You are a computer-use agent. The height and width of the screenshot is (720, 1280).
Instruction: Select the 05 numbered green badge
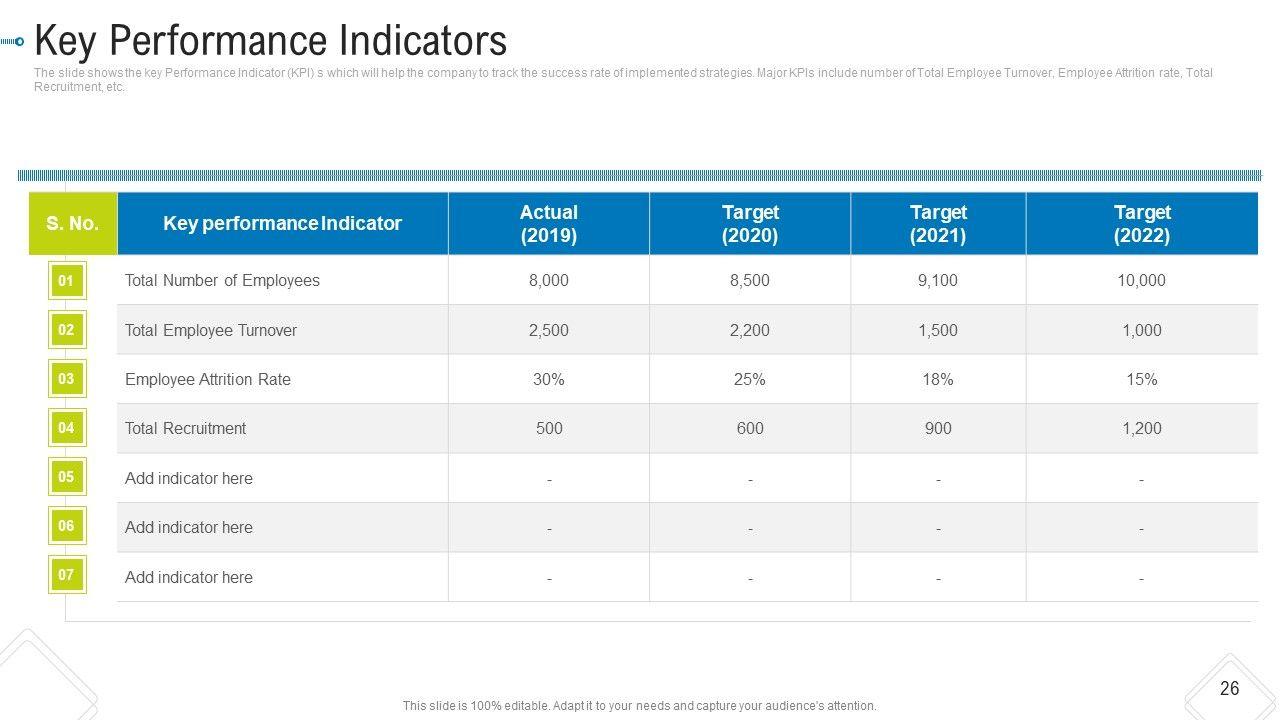tap(66, 477)
